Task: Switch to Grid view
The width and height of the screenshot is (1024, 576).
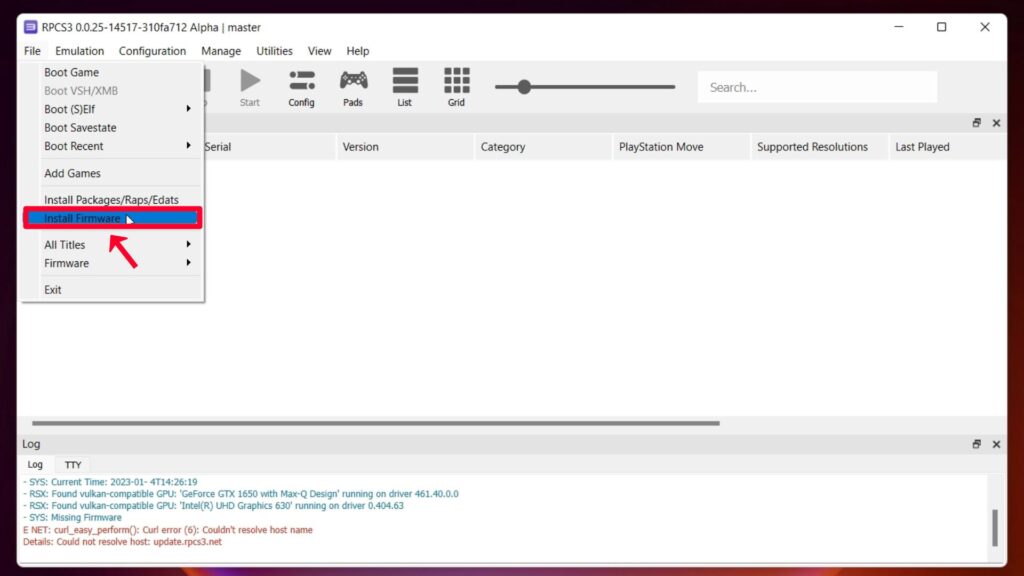Action: pyautogui.click(x=456, y=86)
